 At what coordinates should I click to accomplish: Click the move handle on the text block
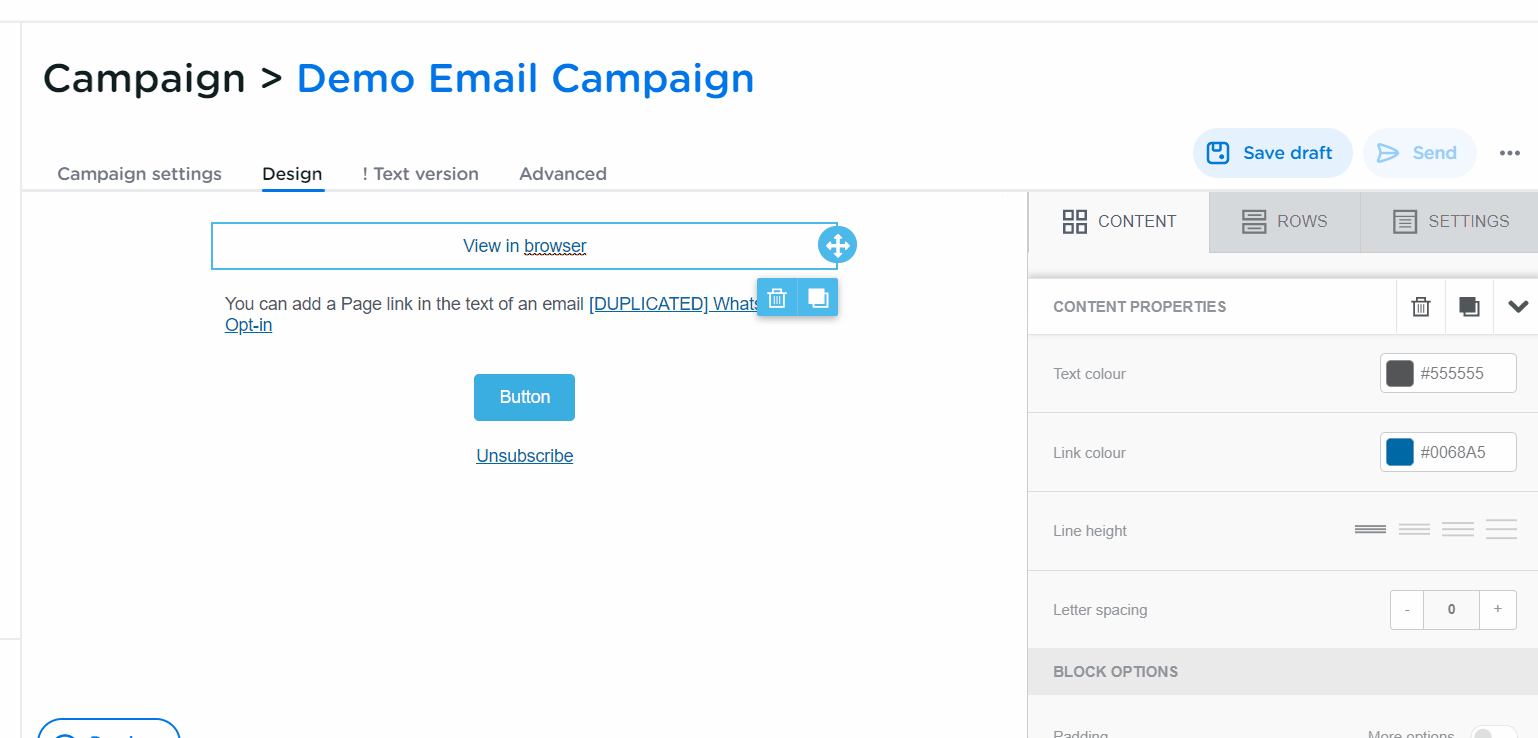coord(837,245)
